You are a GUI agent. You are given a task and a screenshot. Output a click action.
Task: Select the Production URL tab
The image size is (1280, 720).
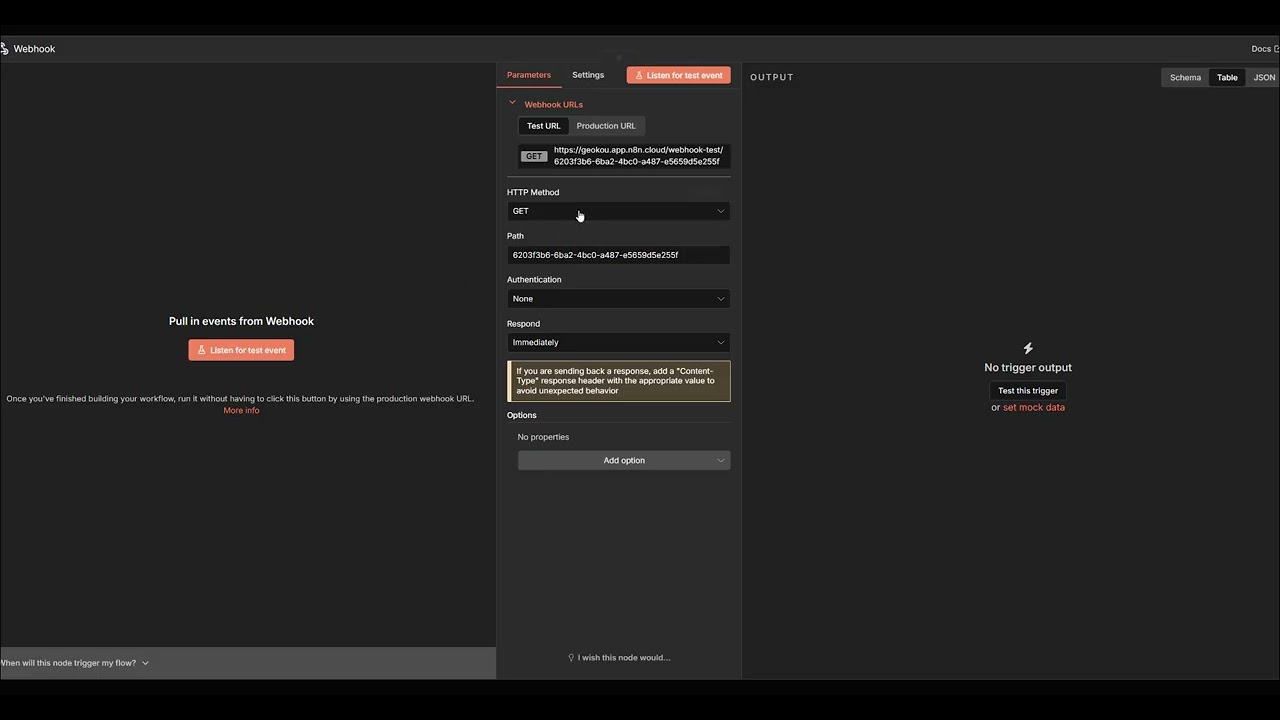(x=606, y=126)
